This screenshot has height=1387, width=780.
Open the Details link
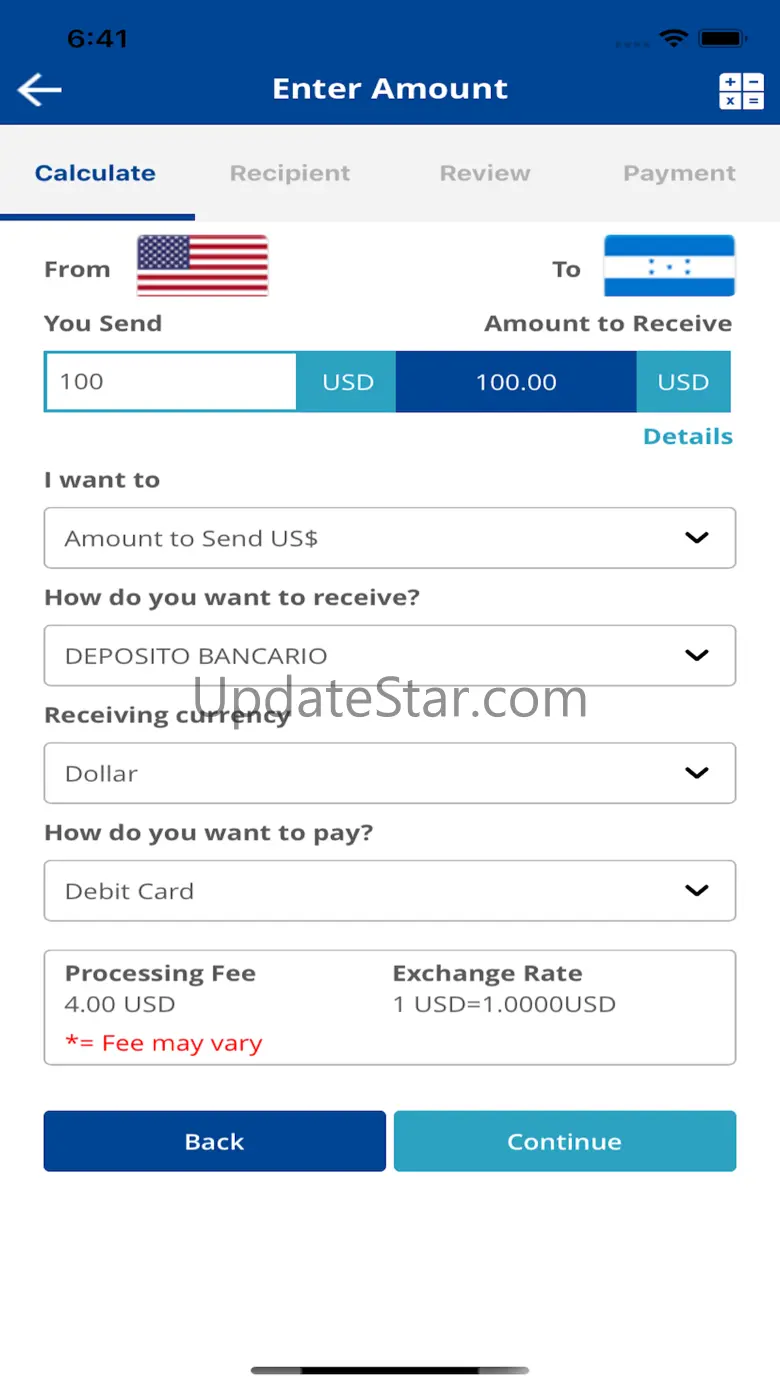coord(688,437)
